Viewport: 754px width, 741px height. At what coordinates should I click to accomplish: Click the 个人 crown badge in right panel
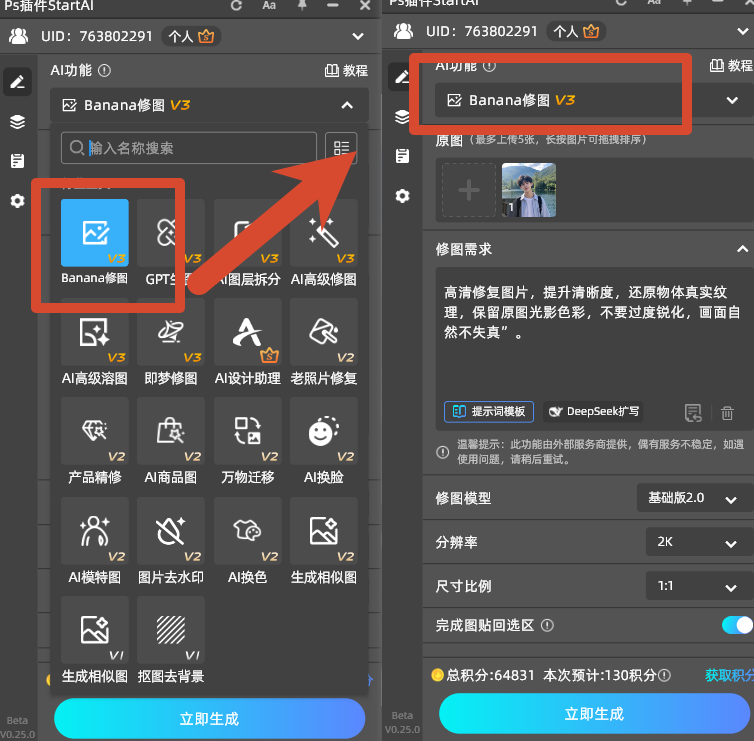(x=576, y=32)
